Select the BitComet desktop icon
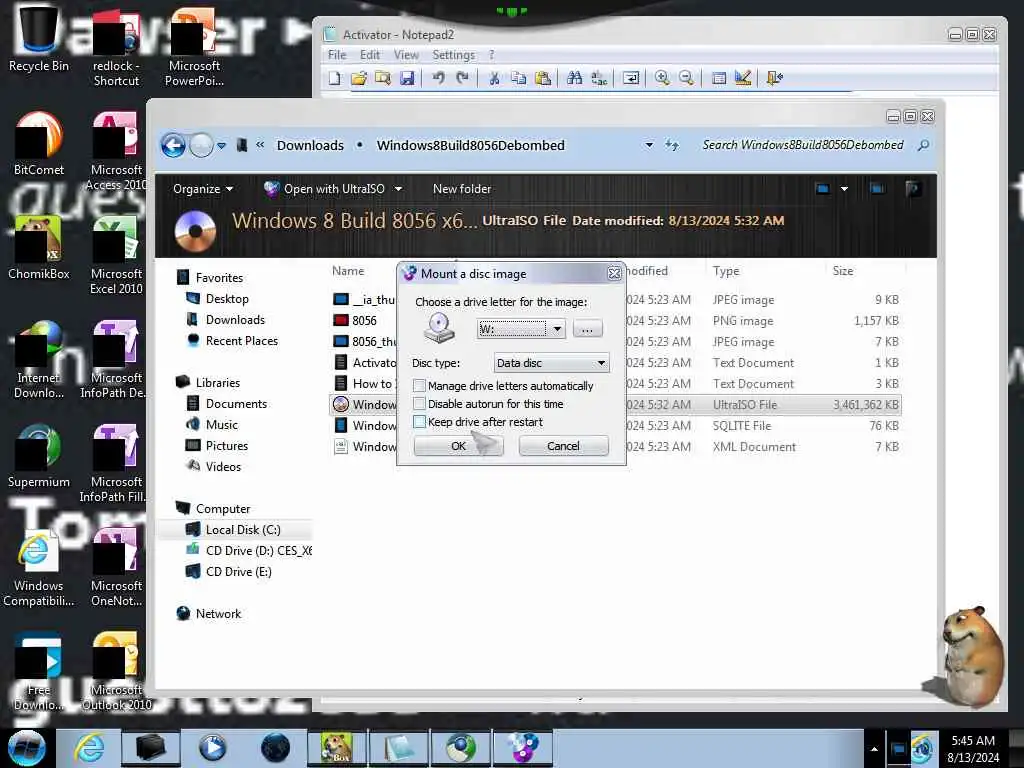Screen dimensions: 1024x768 pyautogui.click(x=38, y=144)
